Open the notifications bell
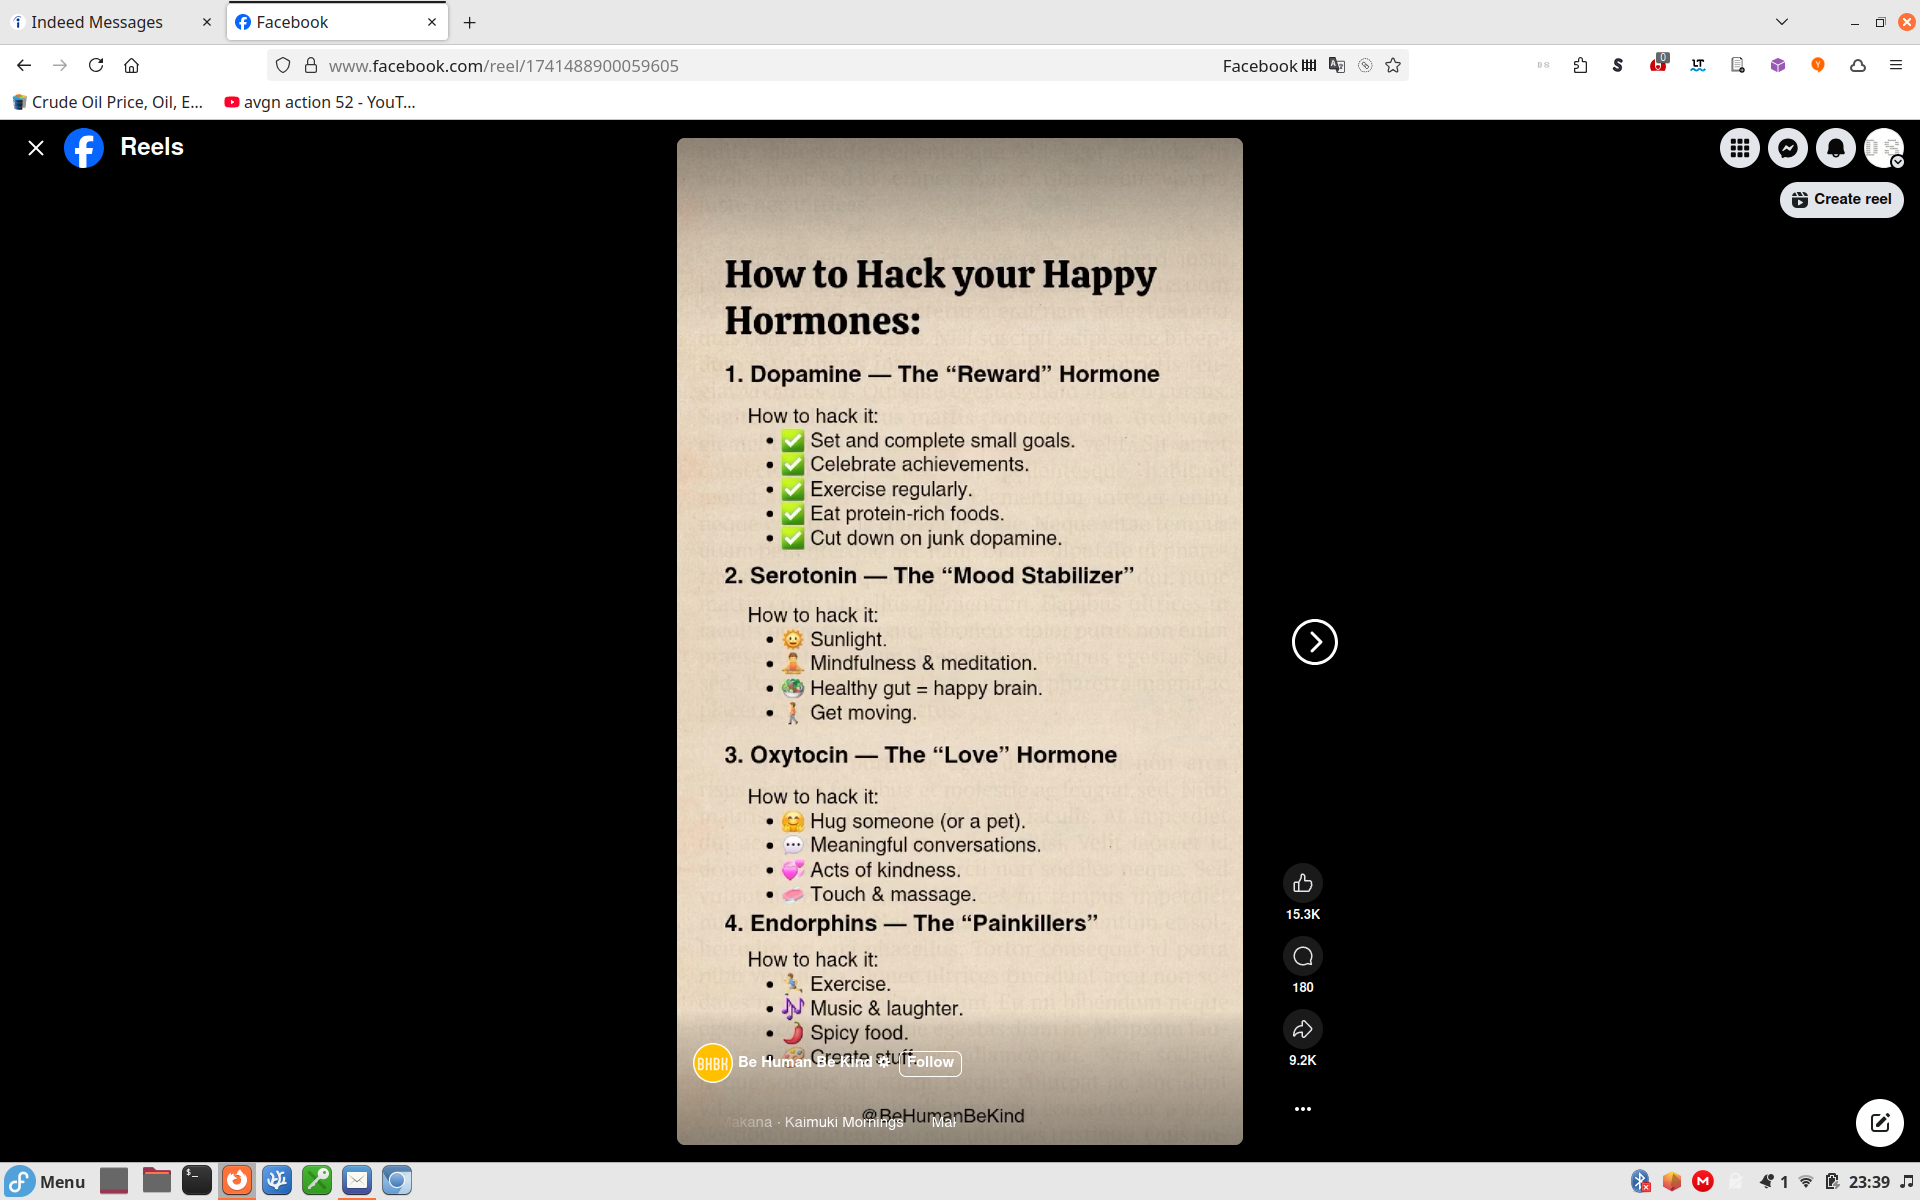The image size is (1920, 1200). pos(1835,148)
